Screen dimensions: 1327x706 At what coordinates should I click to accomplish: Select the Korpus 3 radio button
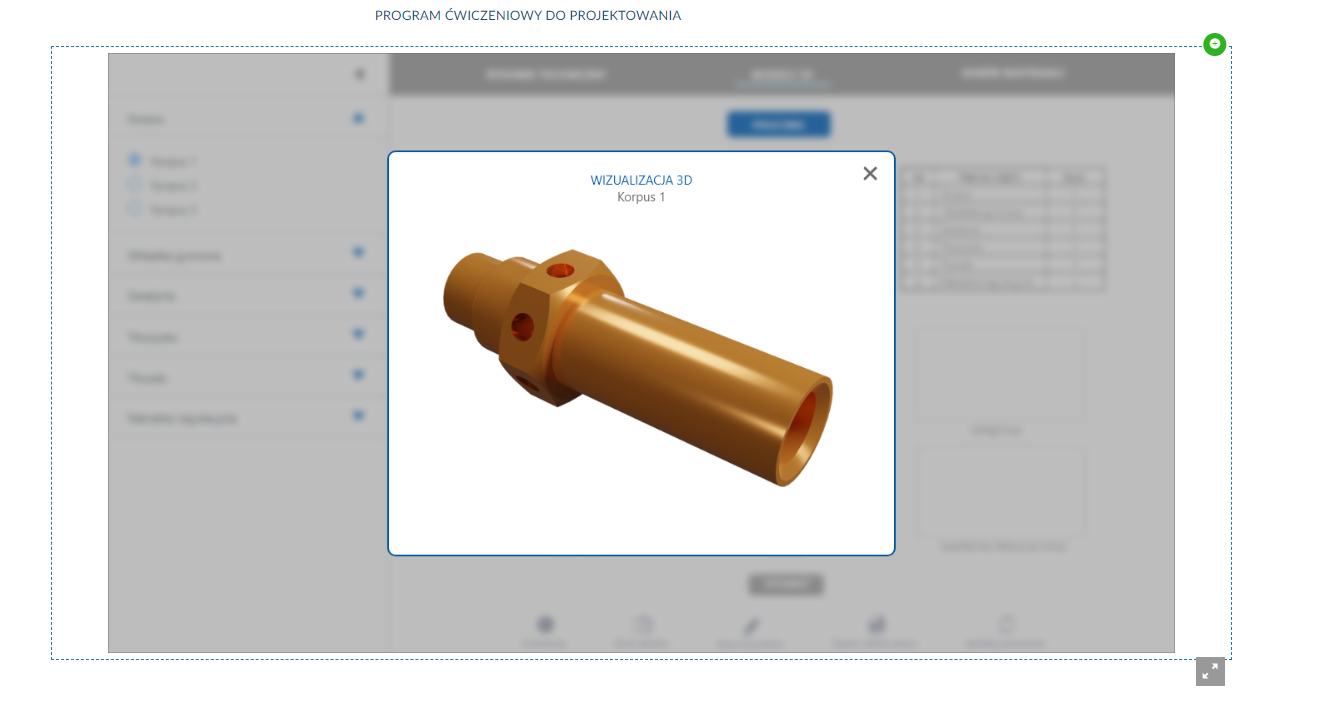(x=135, y=209)
